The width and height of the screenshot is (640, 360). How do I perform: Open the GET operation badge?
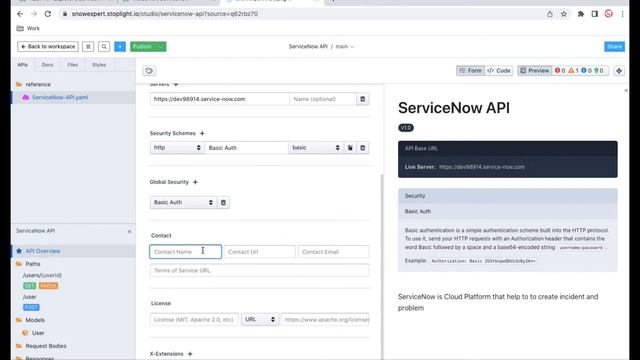(29, 286)
